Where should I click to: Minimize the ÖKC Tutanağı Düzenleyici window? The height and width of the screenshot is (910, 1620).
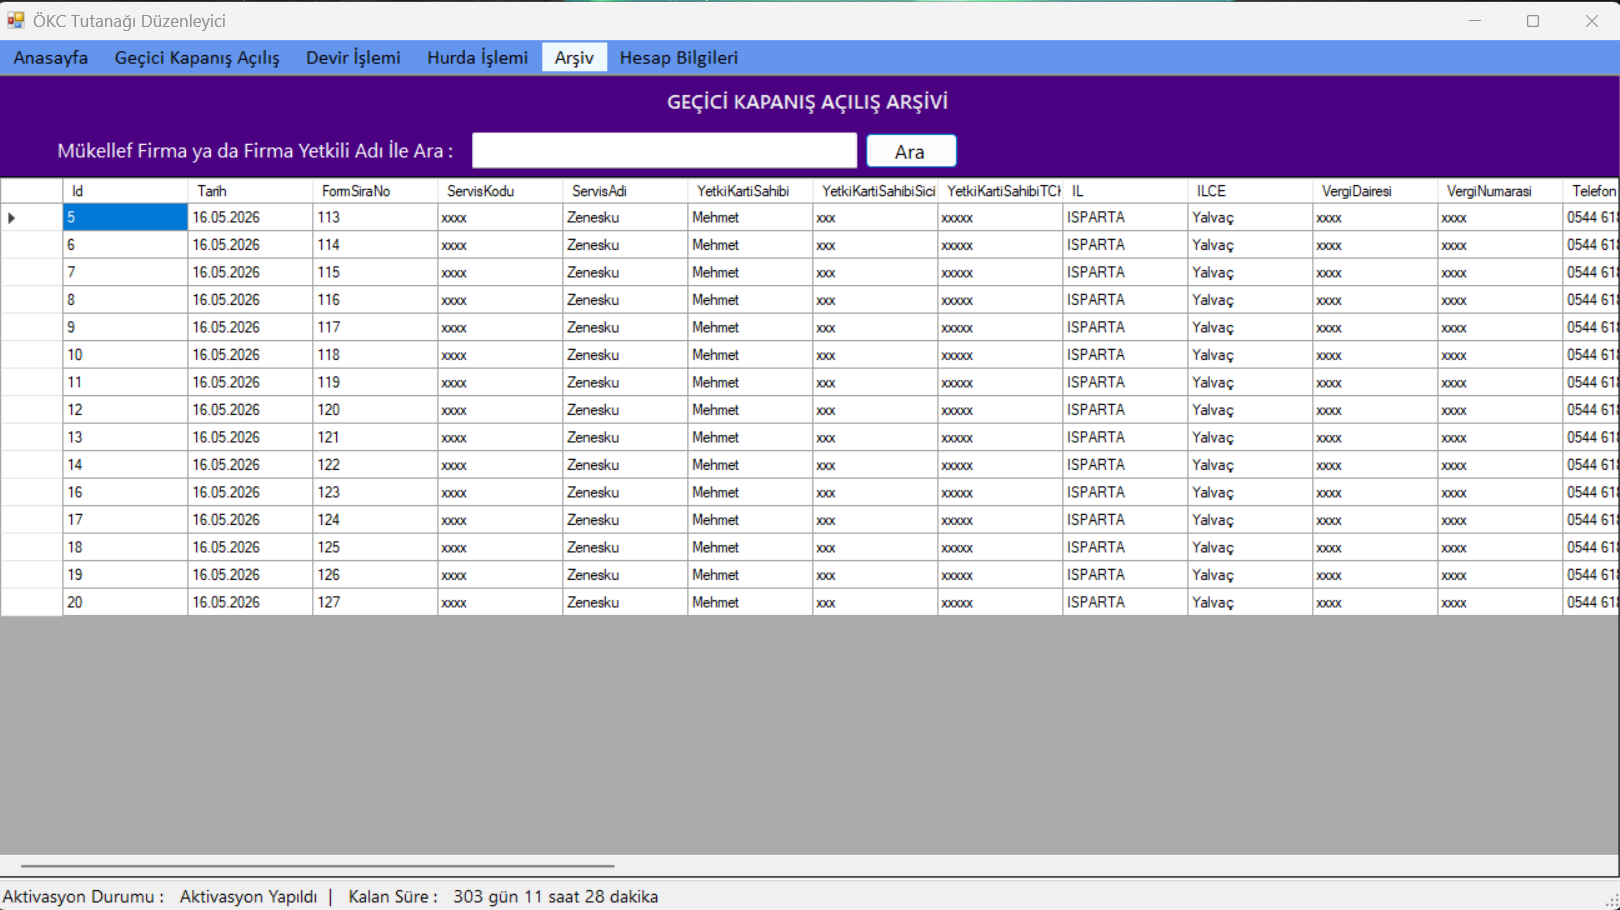1475,20
